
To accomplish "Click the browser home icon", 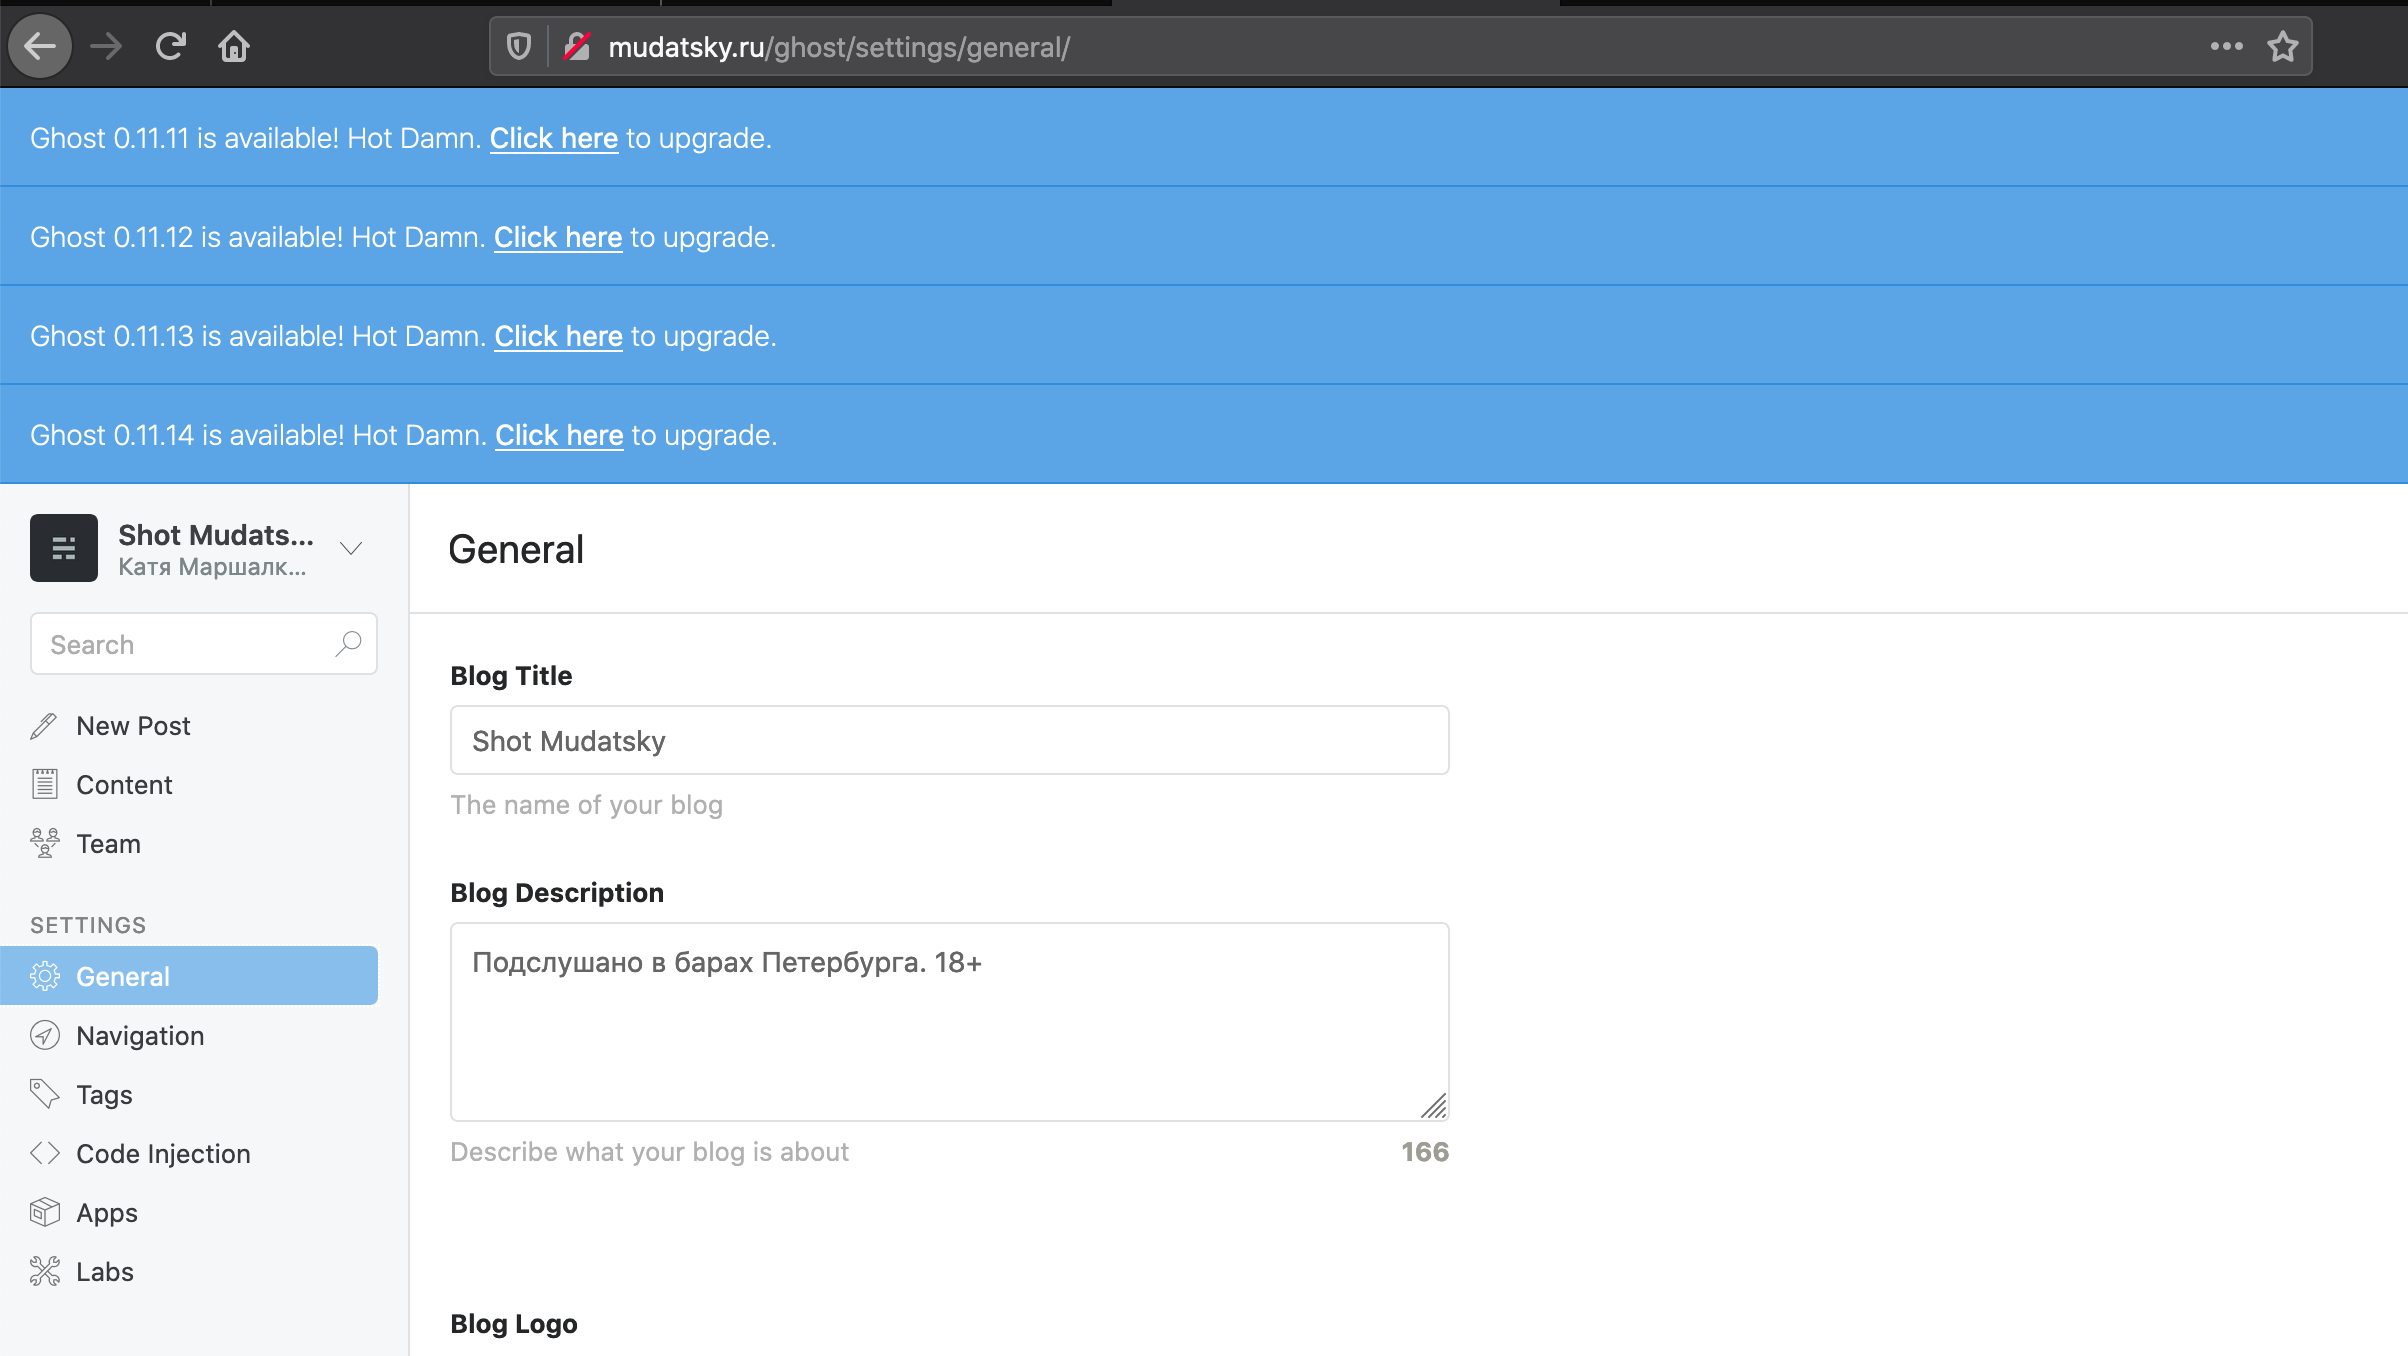I will pyautogui.click(x=234, y=46).
